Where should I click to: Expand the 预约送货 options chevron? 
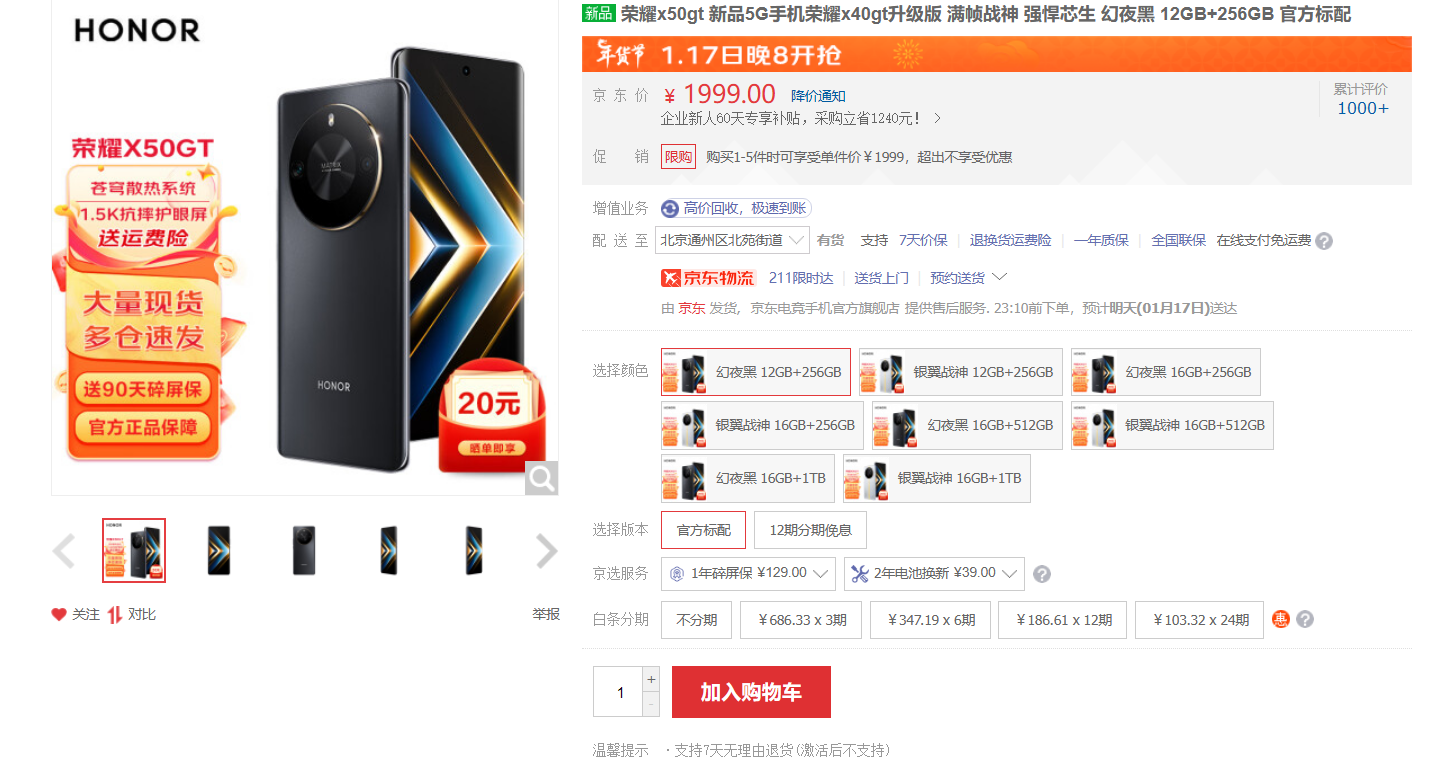(998, 277)
